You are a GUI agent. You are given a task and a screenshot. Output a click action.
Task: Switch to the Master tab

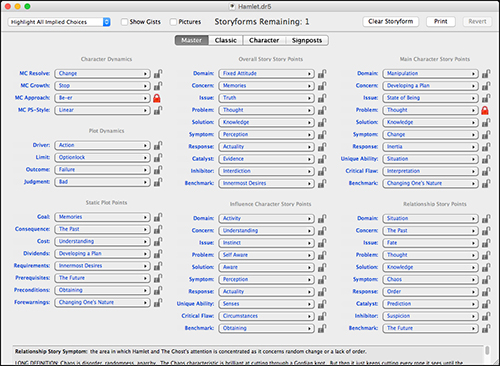coord(192,40)
